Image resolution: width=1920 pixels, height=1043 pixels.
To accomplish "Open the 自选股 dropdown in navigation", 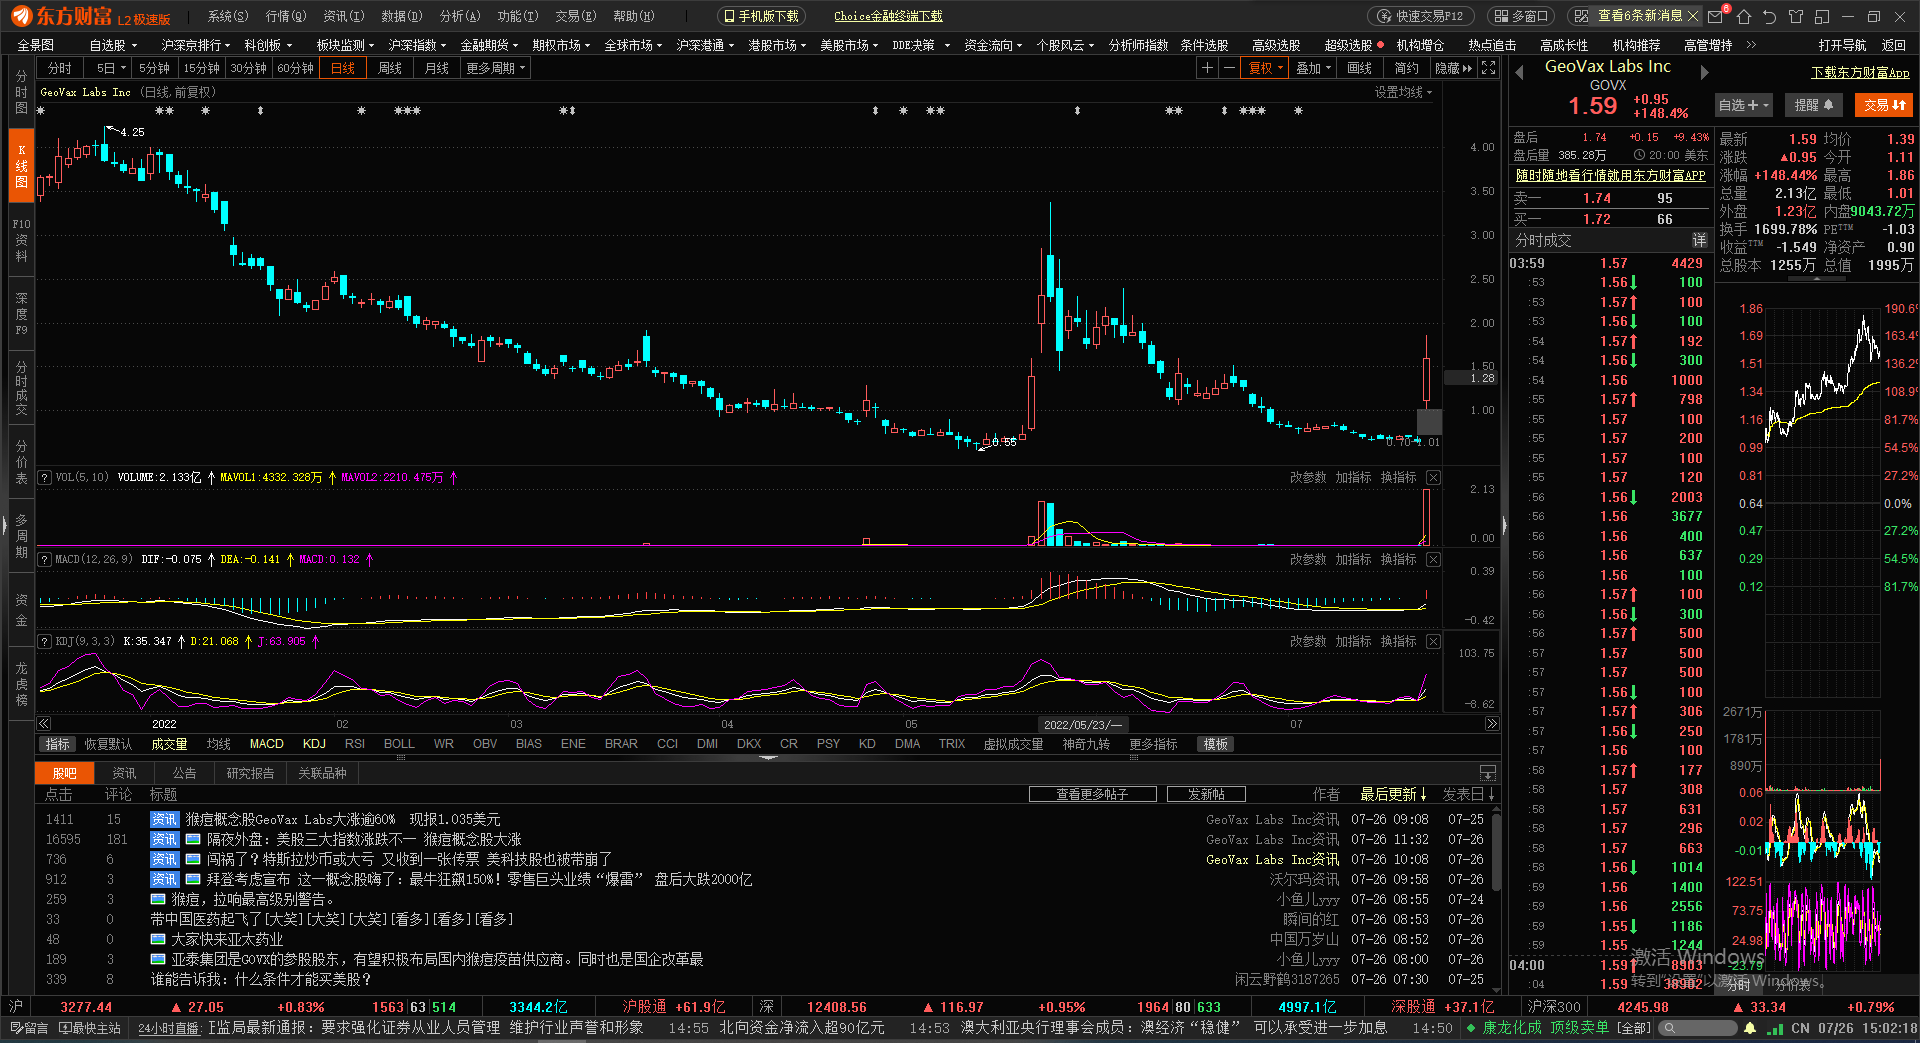I will pyautogui.click(x=112, y=45).
